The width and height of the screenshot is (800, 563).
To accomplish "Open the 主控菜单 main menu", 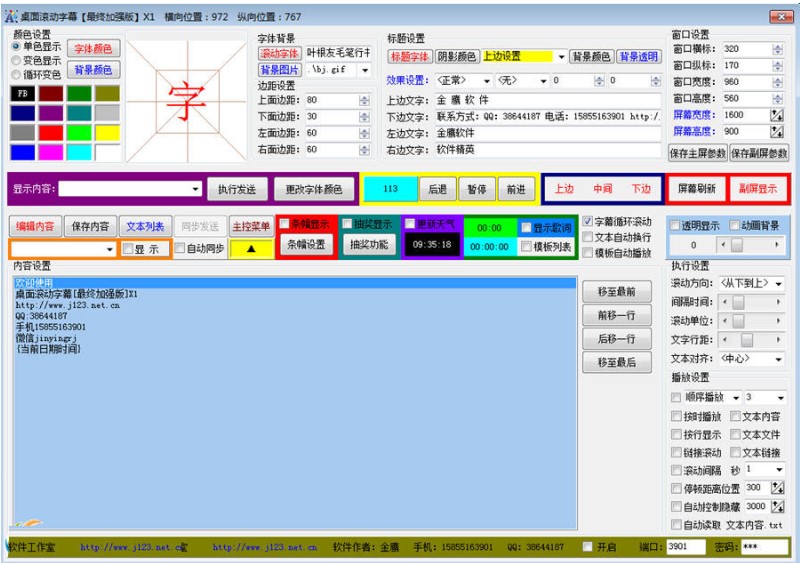I will point(250,227).
